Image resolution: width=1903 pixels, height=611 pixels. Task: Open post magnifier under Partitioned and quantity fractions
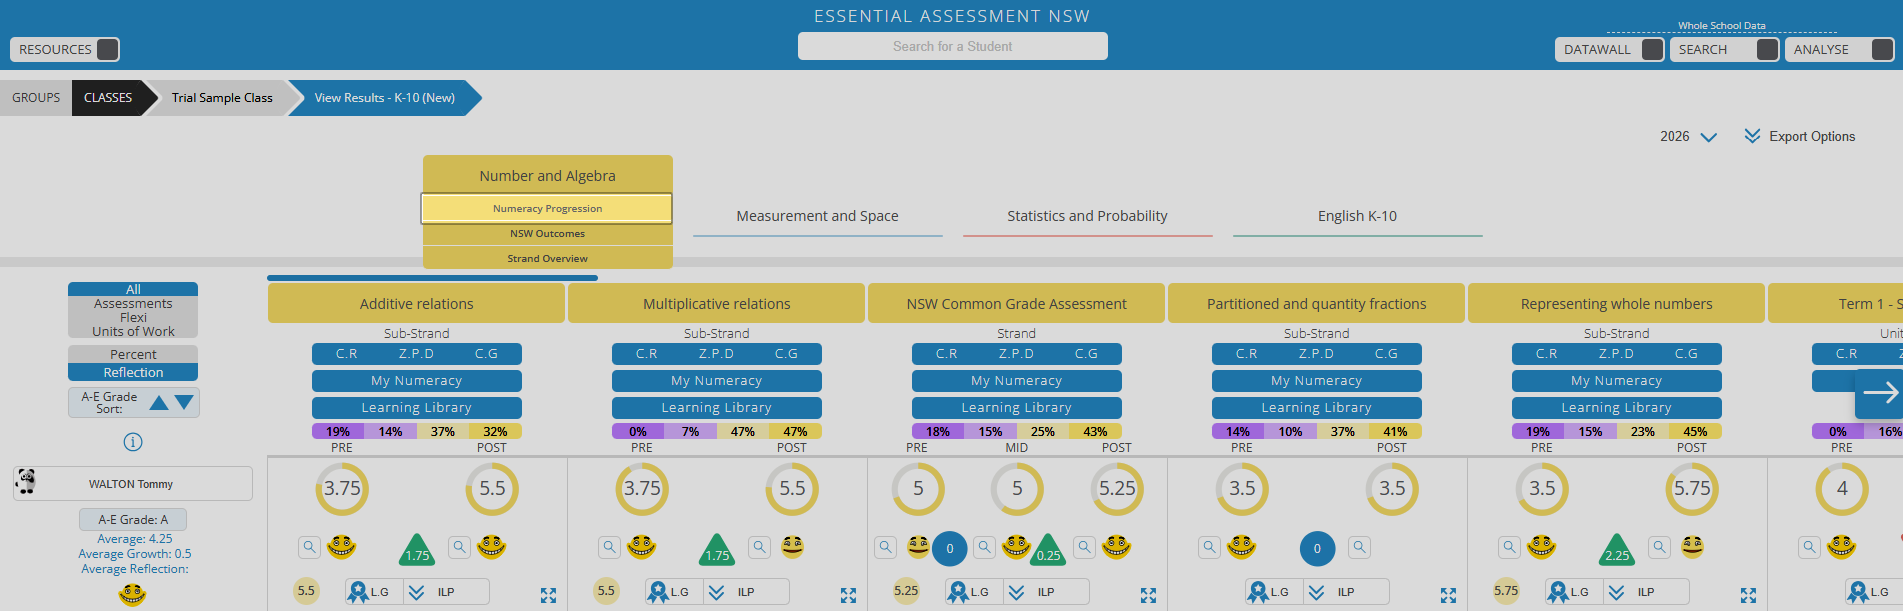pos(1360,547)
